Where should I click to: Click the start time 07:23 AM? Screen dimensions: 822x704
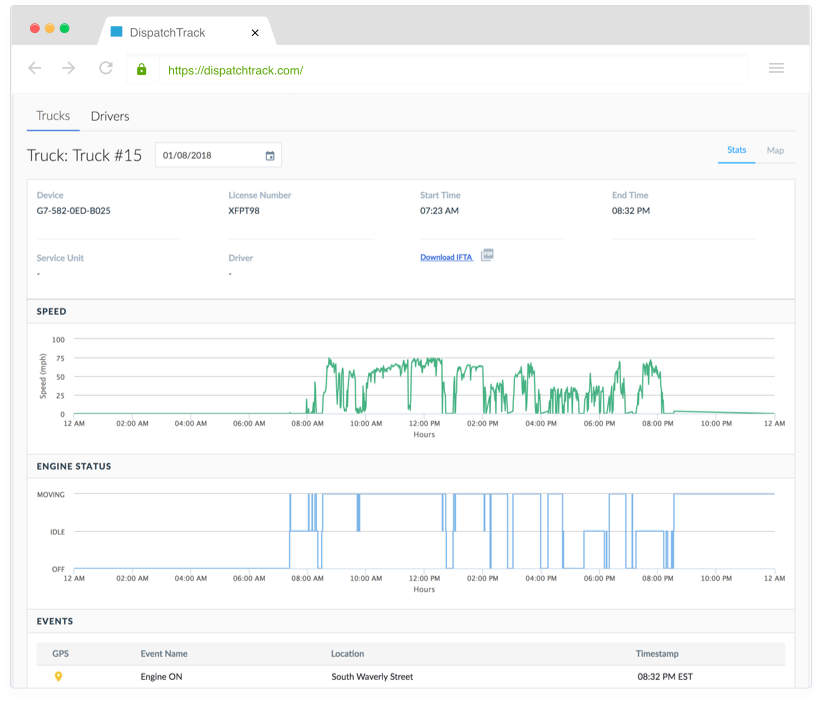[439, 211]
